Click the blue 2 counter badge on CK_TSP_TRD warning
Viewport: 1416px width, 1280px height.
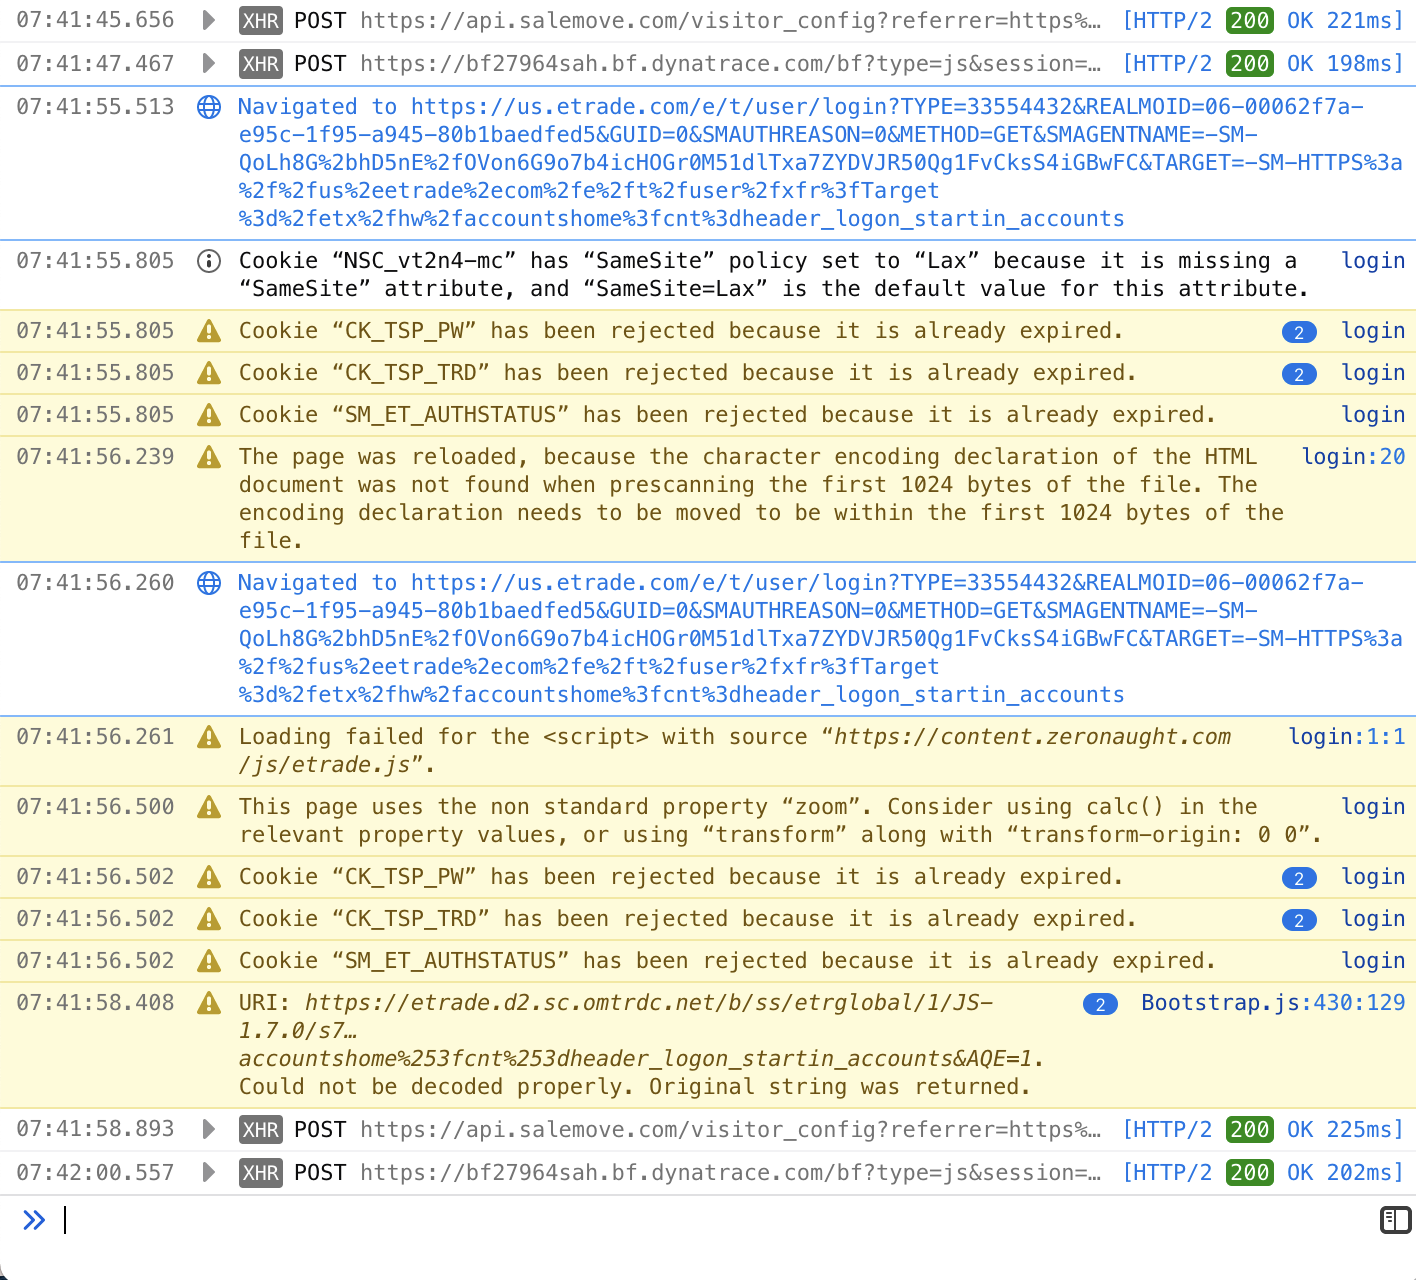click(x=1299, y=373)
